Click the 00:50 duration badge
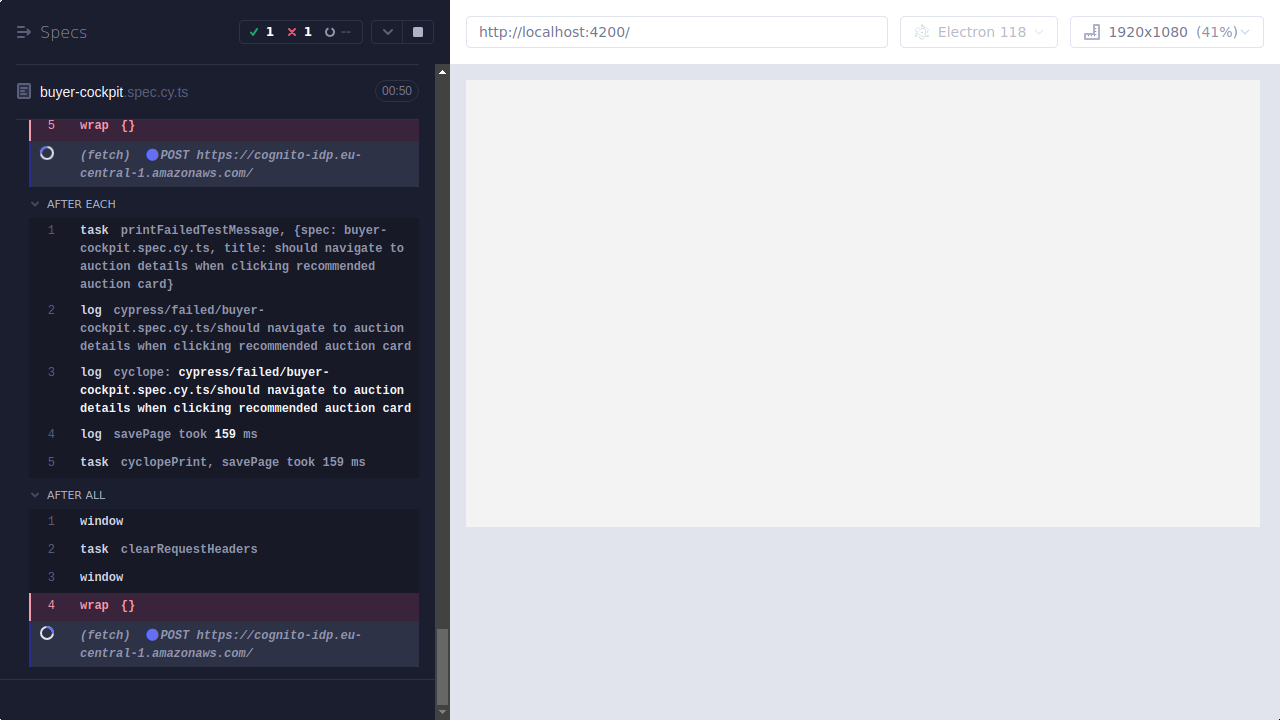 pos(397,91)
